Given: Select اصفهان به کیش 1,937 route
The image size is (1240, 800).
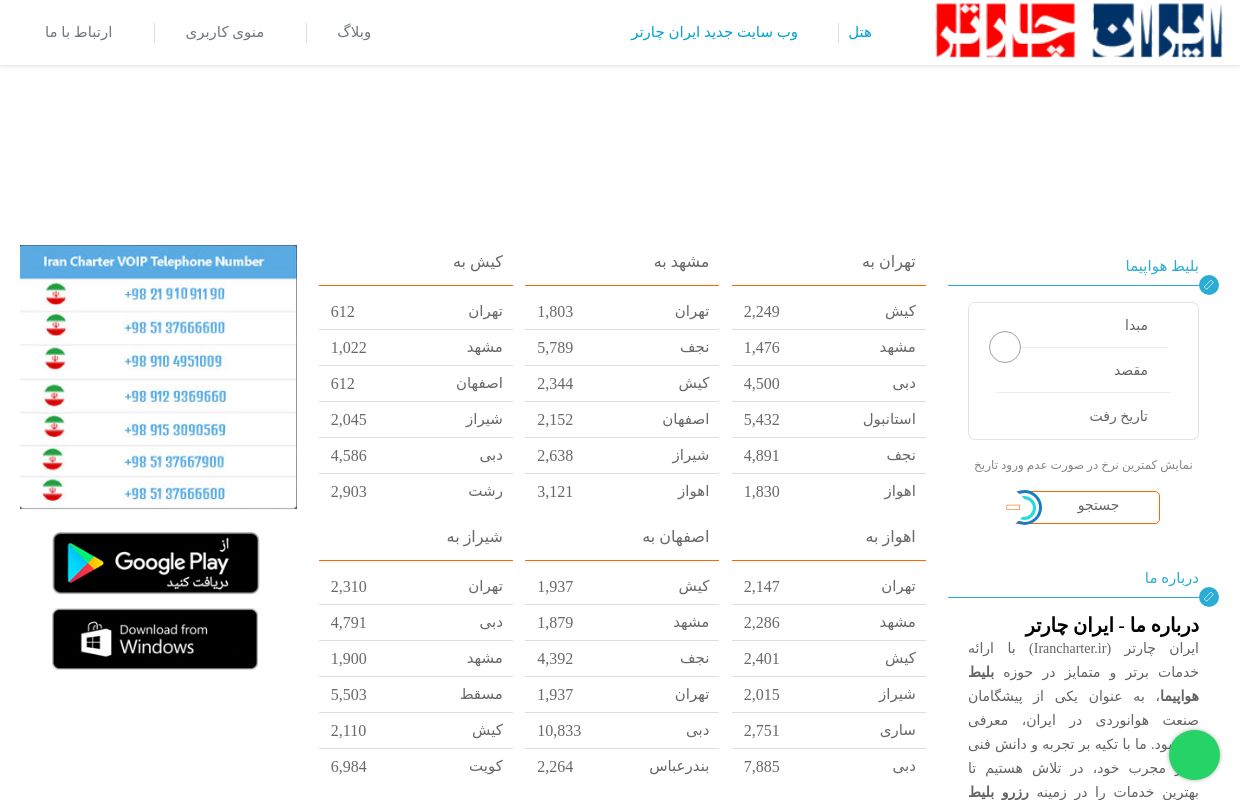Looking at the screenshot, I should [x=622, y=587].
